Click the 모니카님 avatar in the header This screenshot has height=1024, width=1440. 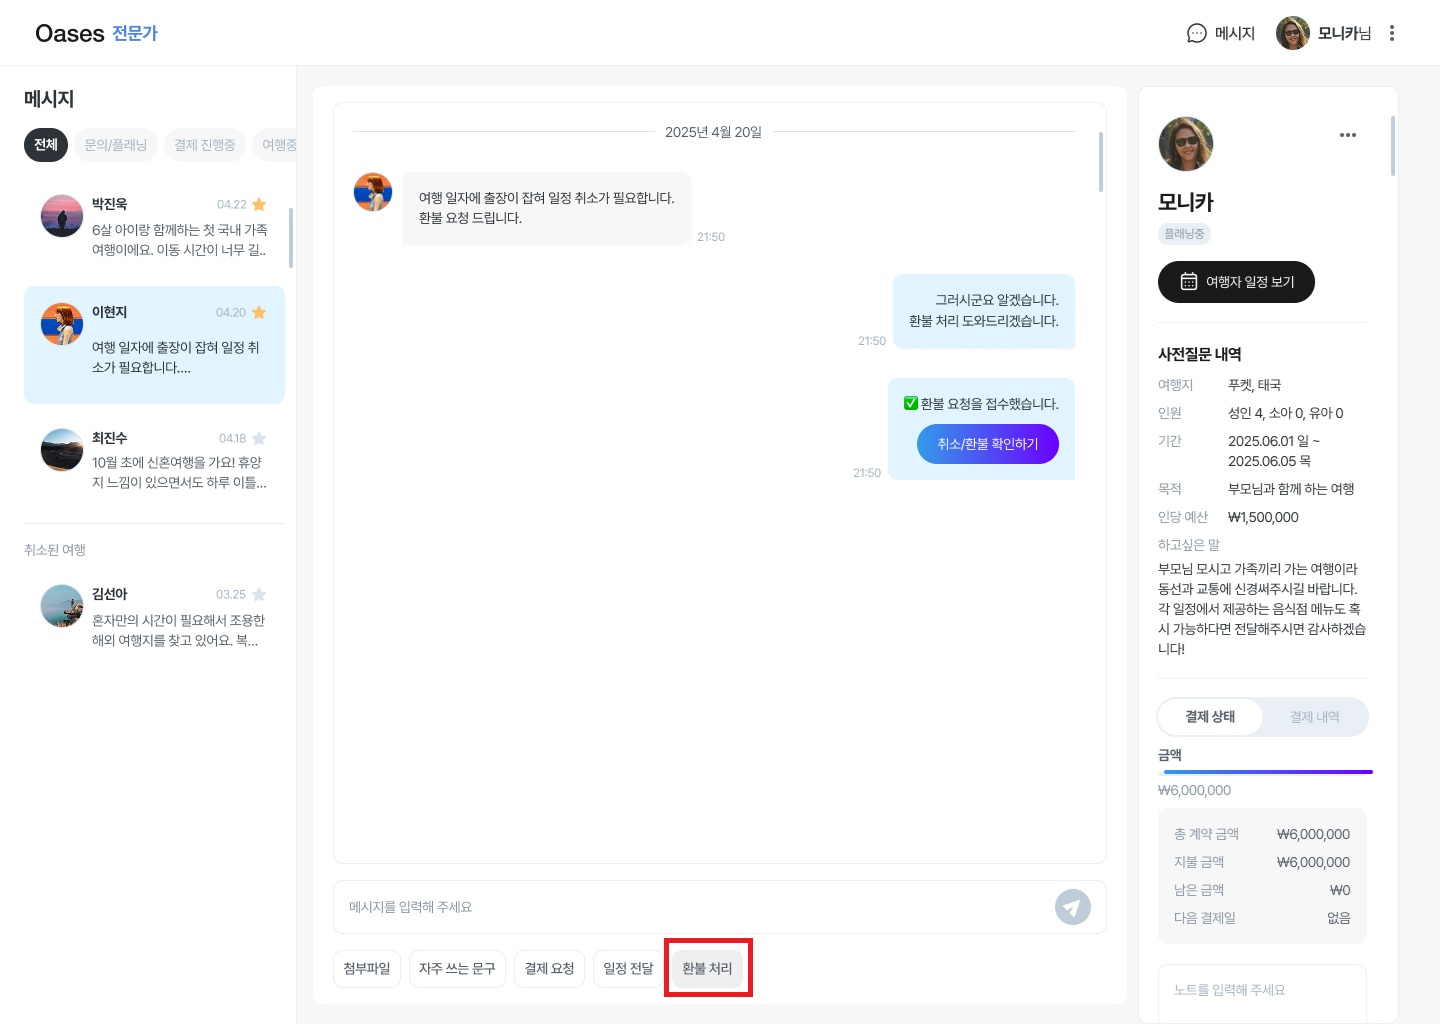click(x=1292, y=33)
